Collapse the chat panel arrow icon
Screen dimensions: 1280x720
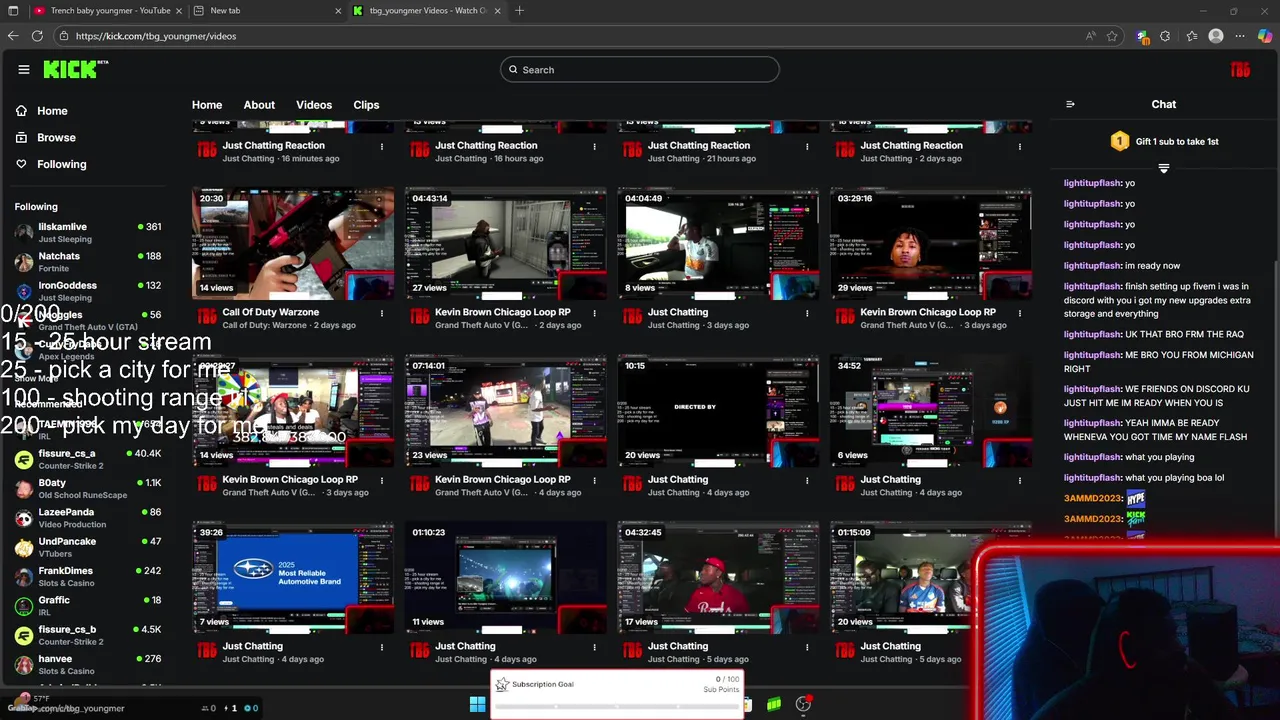[1070, 104]
